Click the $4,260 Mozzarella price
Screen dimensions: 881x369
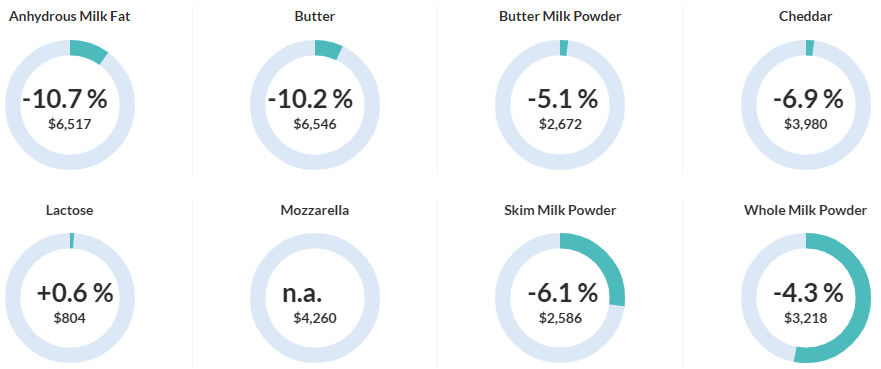(x=315, y=318)
